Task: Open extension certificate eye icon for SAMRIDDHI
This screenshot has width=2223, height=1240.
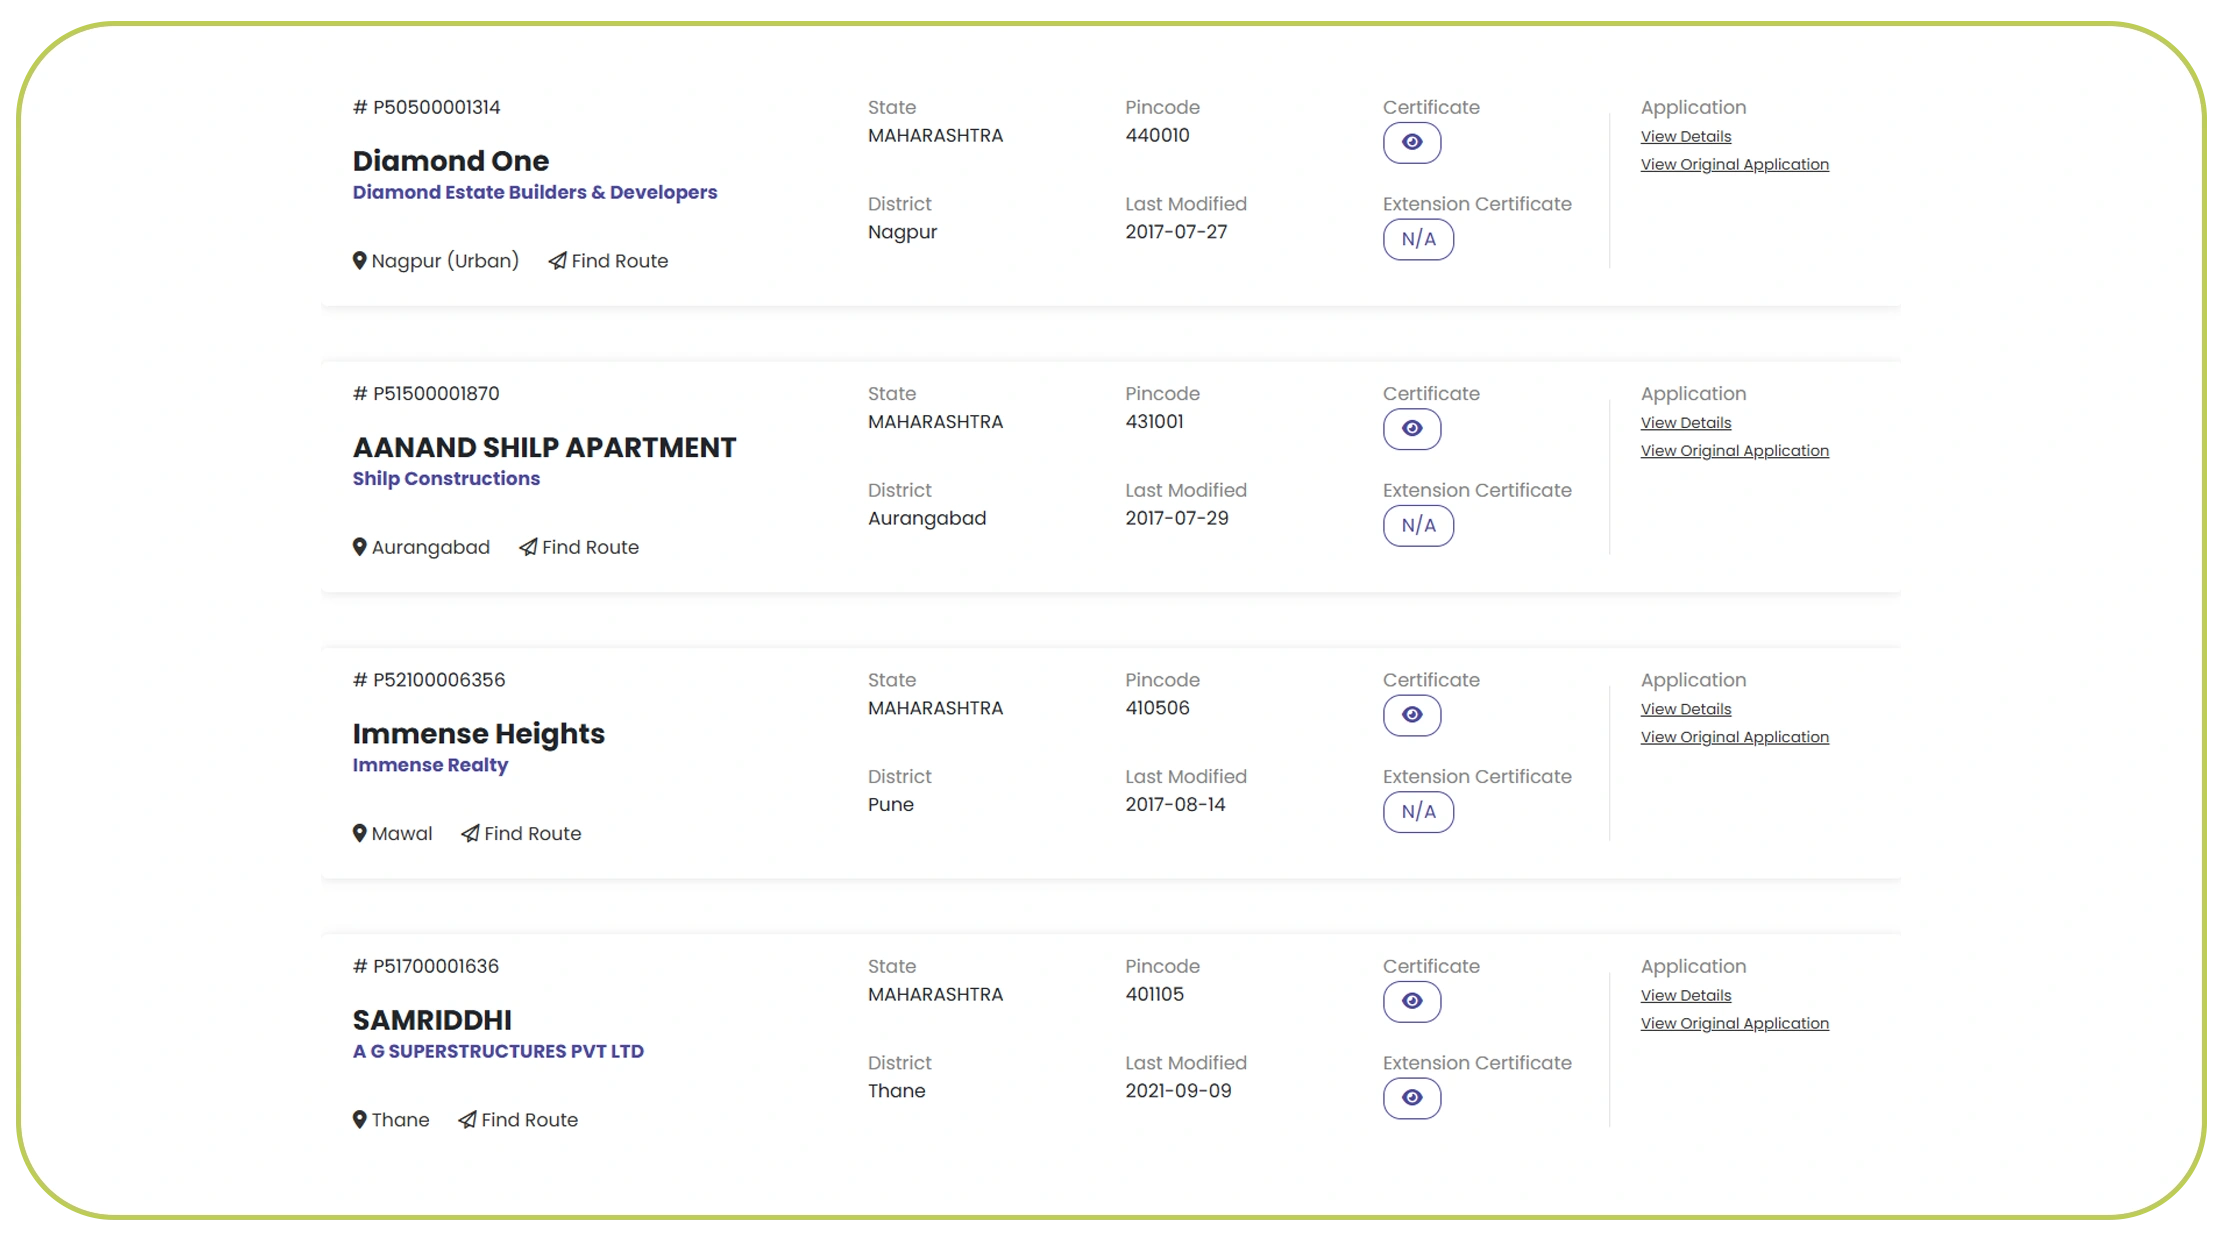Action: point(1411,1098)
